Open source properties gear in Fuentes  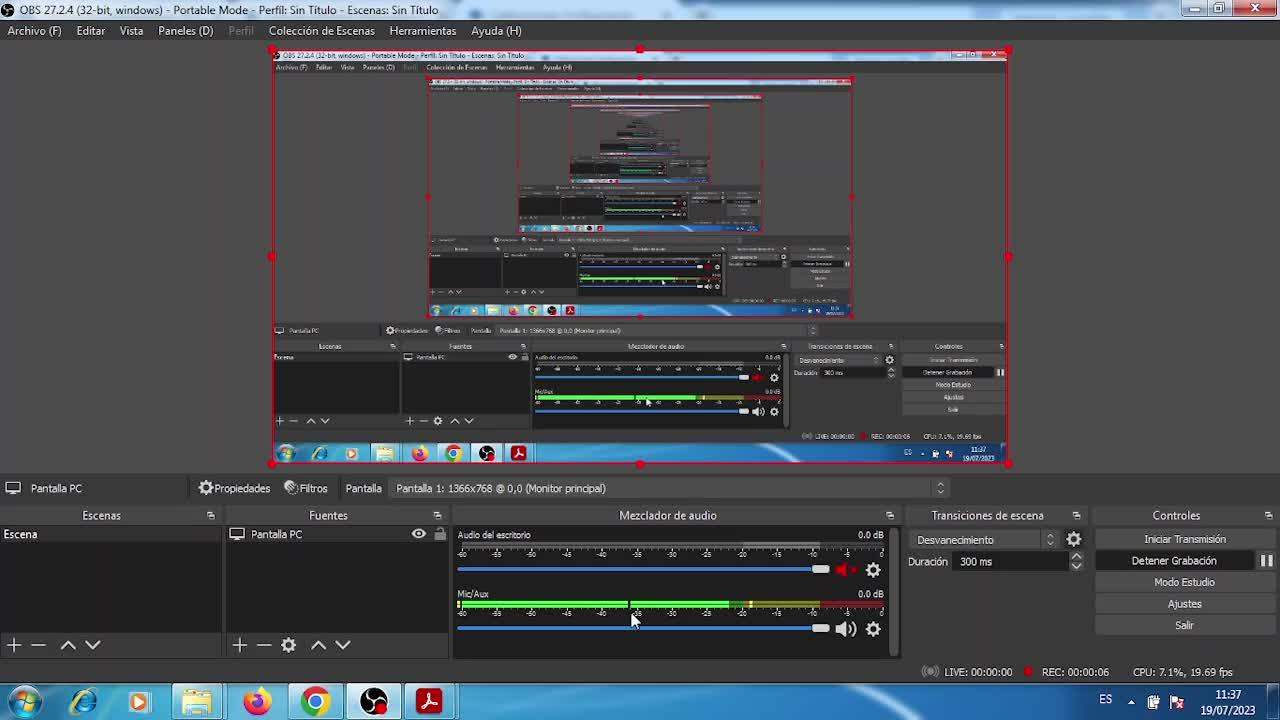pyautogui.click(x=288, y=645)
